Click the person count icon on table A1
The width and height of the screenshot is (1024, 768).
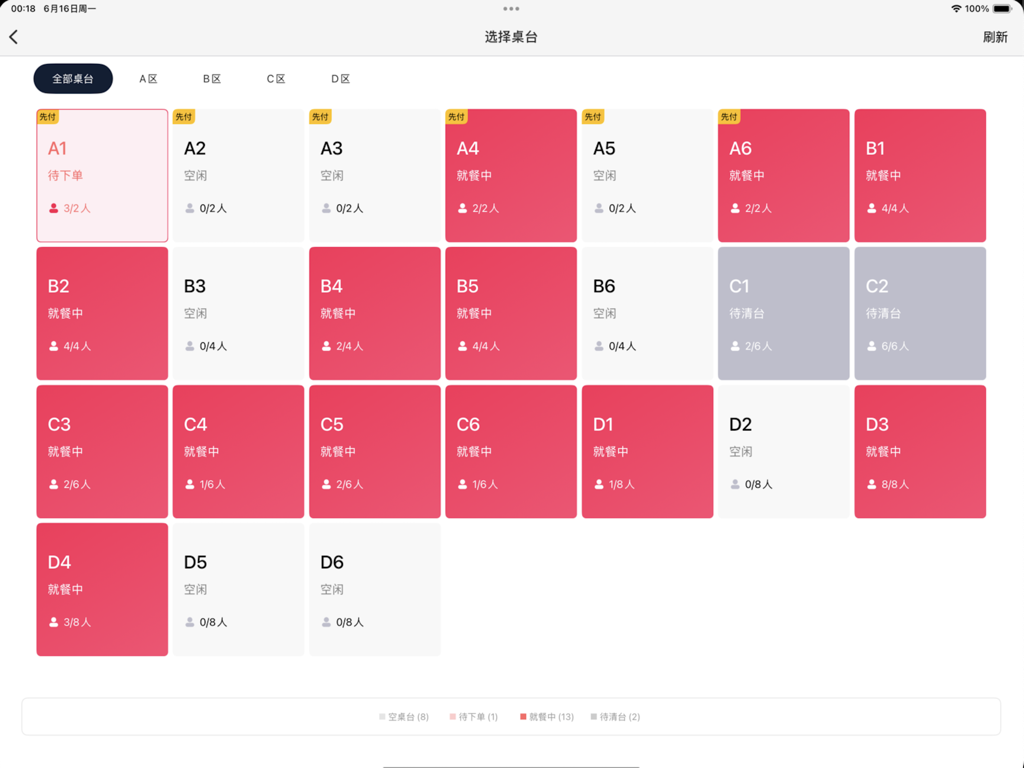52,209
